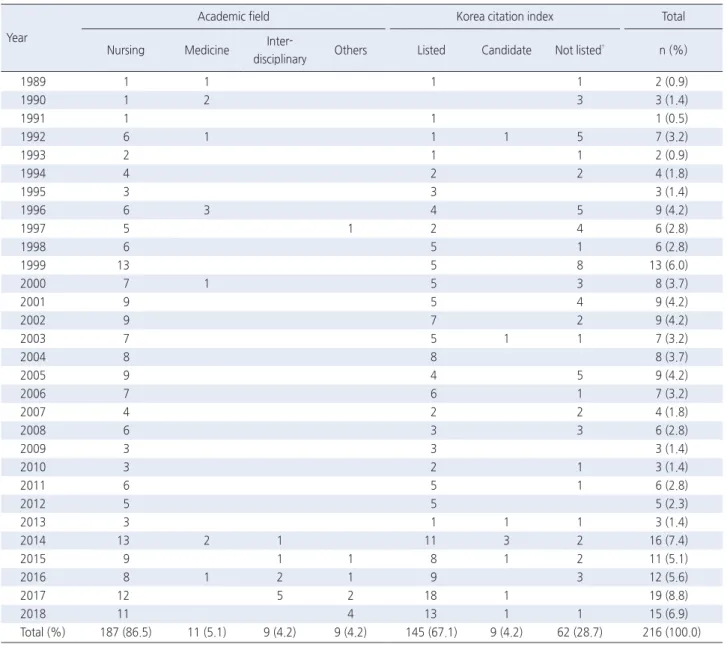
Task: Click the year cell '2007'
Action: 33,412
